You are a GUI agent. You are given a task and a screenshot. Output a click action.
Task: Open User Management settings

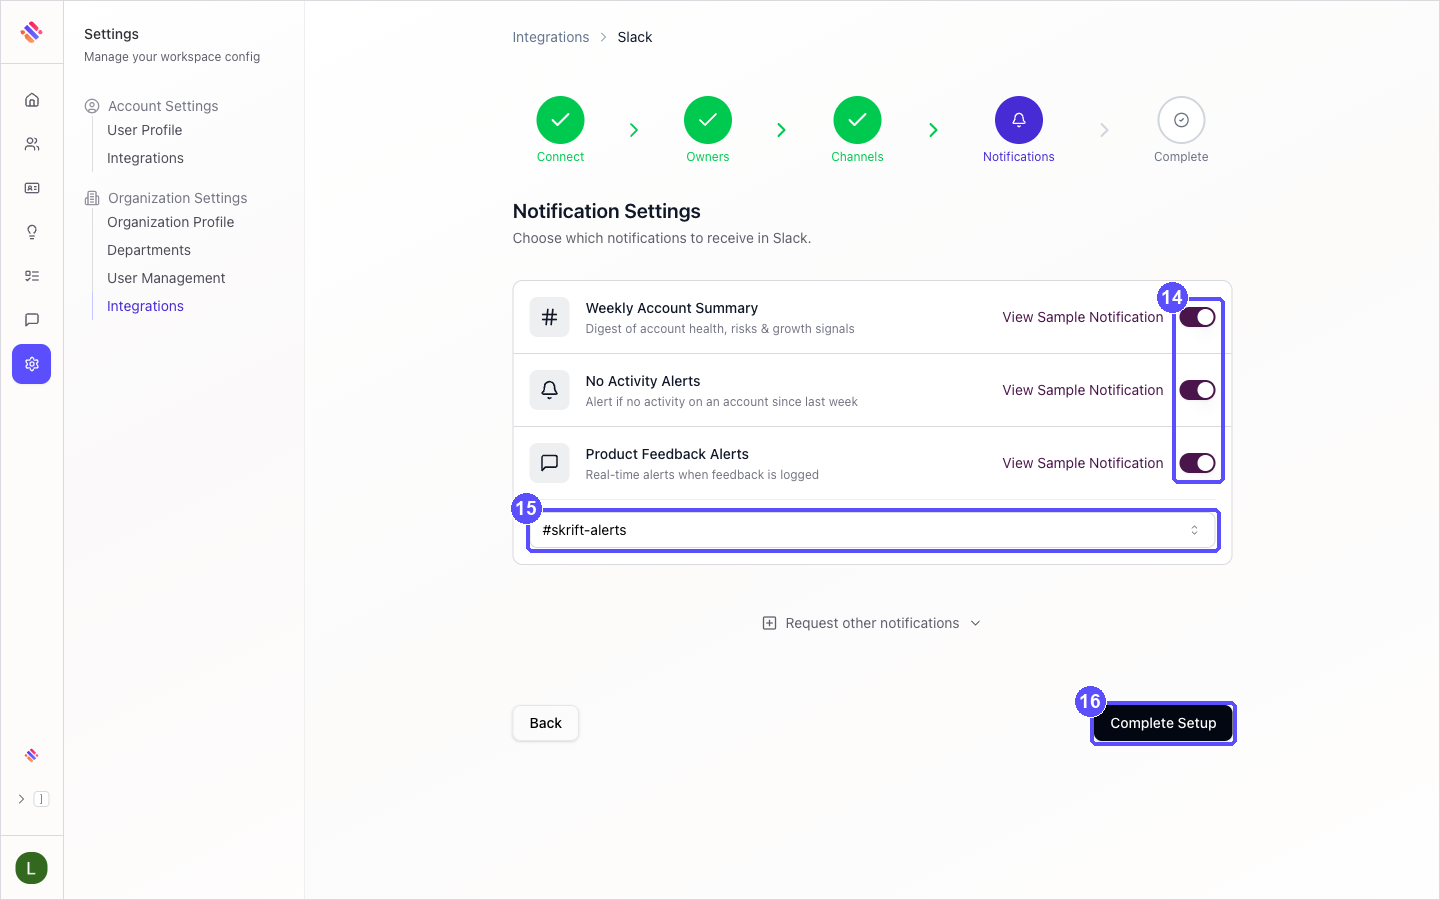pos(166,278)
